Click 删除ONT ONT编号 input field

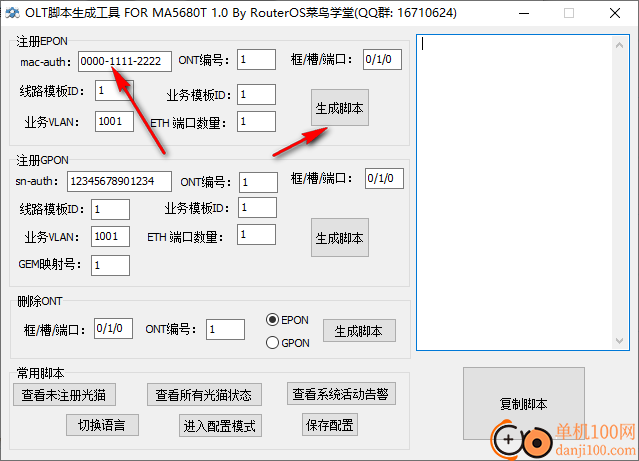pyautogui.click(x=225, y=329)
